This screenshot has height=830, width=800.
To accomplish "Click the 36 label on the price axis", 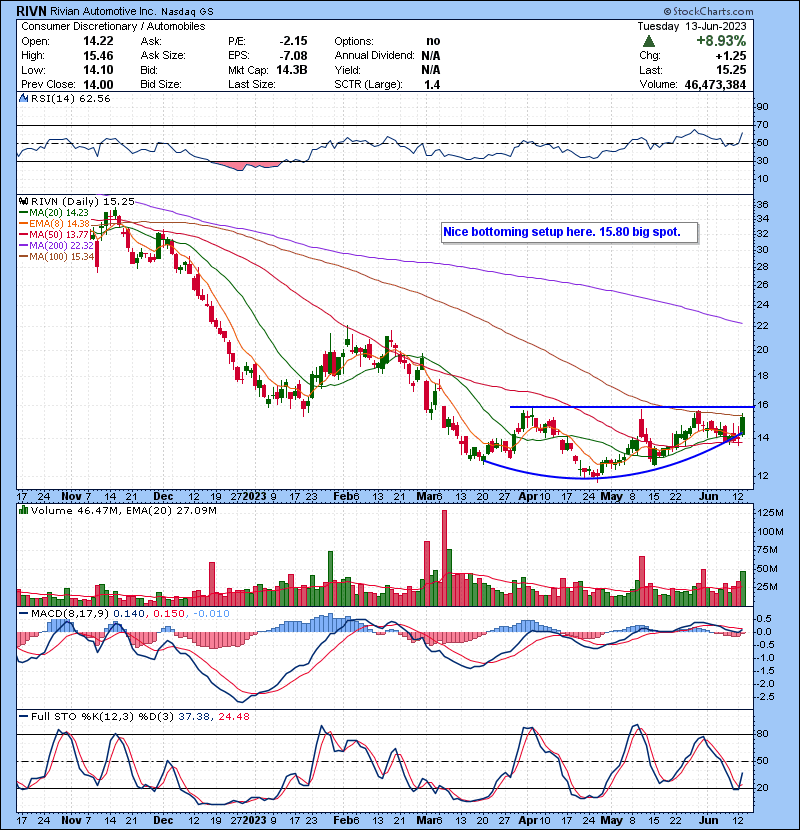I will (763, 204).
